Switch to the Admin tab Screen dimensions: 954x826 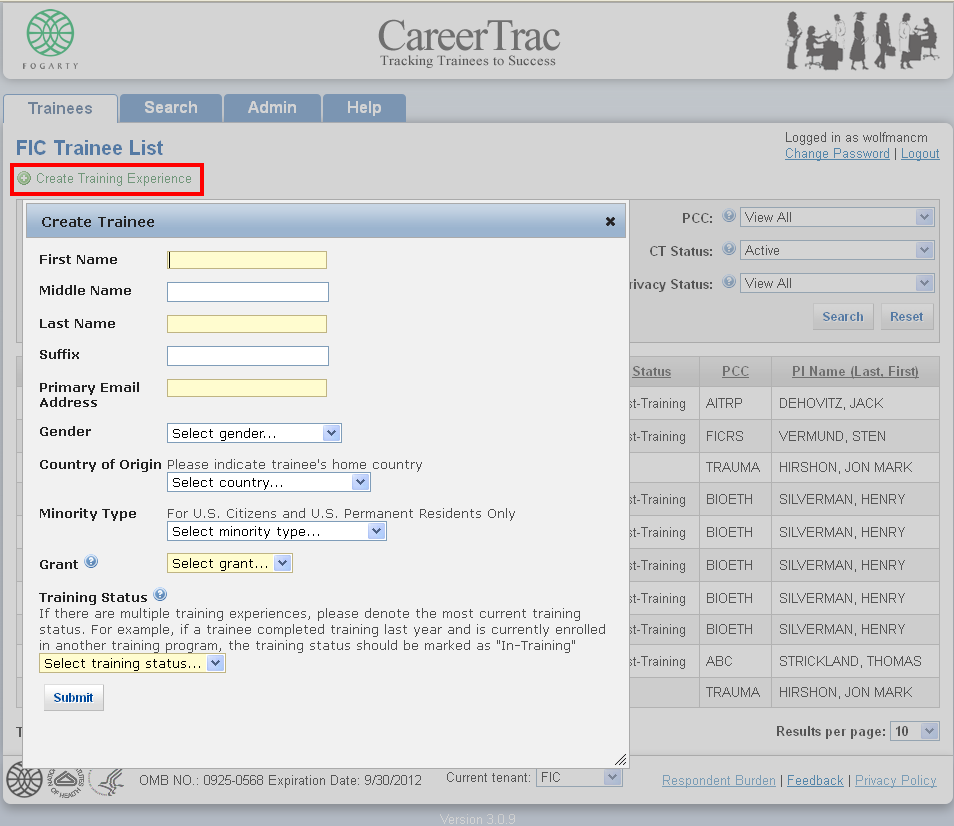tap(272, 108)
